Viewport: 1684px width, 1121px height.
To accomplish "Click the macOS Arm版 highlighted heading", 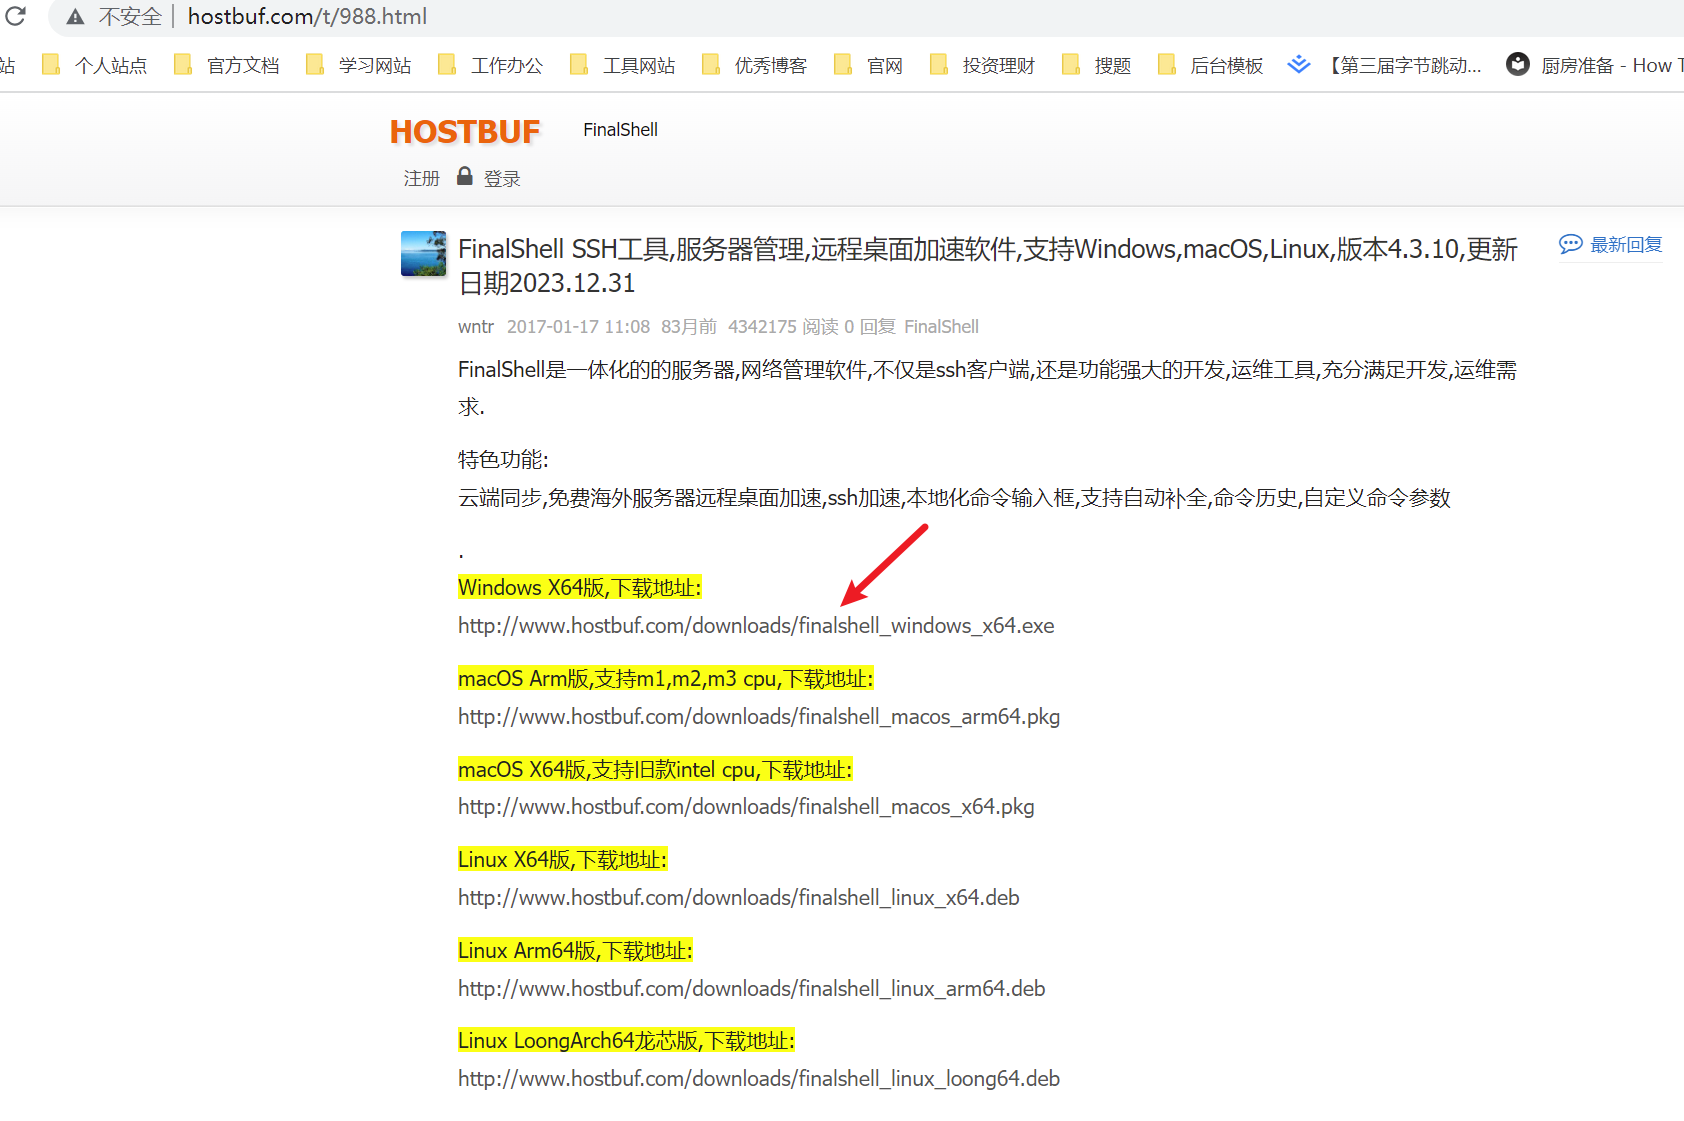I will (666, 679).
